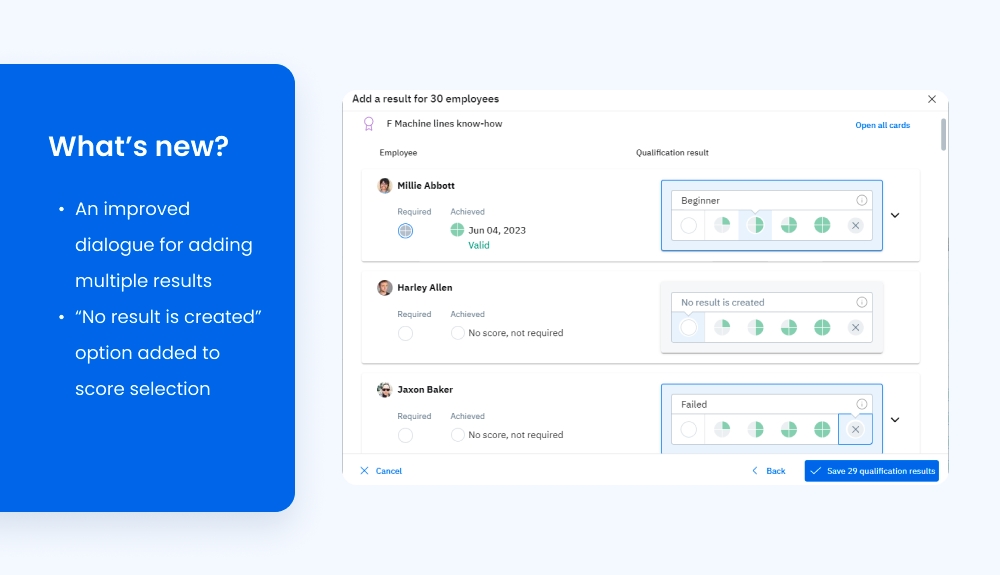Click the qualification ribbon icon beside F Machine lines
Viewport: 1000px width, 575px height.
(x=368, y=124)
